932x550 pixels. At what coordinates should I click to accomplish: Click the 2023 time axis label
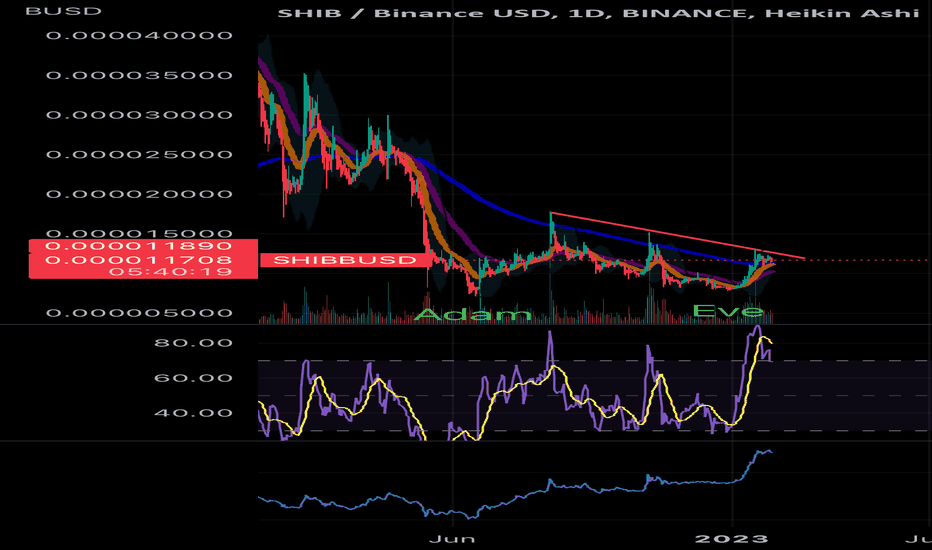[x=732, y=539]
